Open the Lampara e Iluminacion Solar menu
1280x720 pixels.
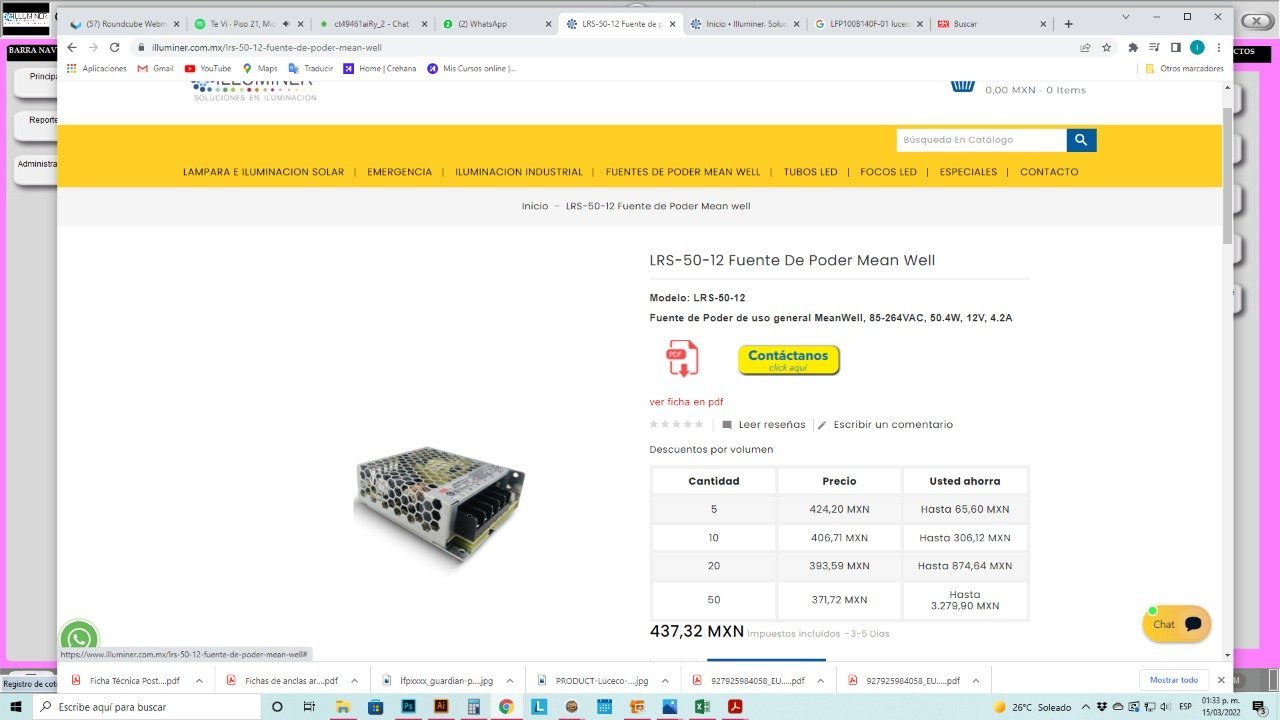pos(263,172)
